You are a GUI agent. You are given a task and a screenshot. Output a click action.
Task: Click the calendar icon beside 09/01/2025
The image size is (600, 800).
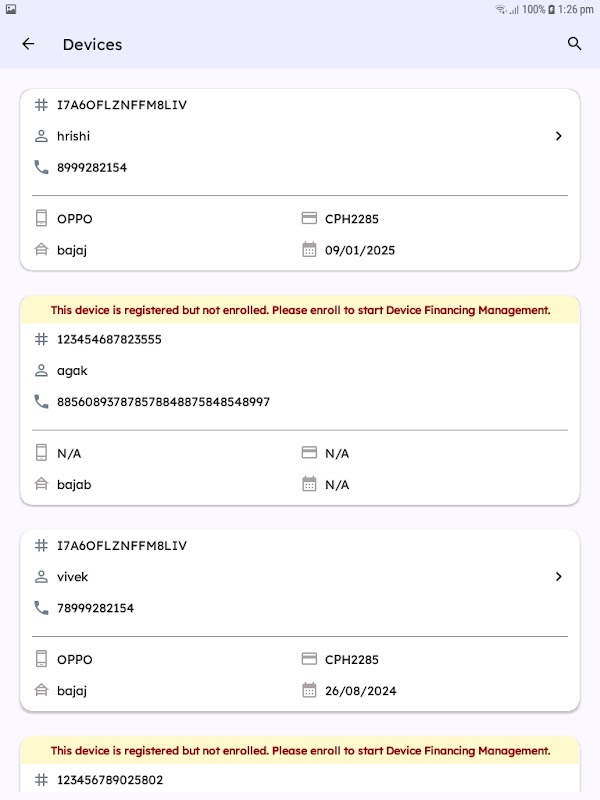click(x=309, y=250)
